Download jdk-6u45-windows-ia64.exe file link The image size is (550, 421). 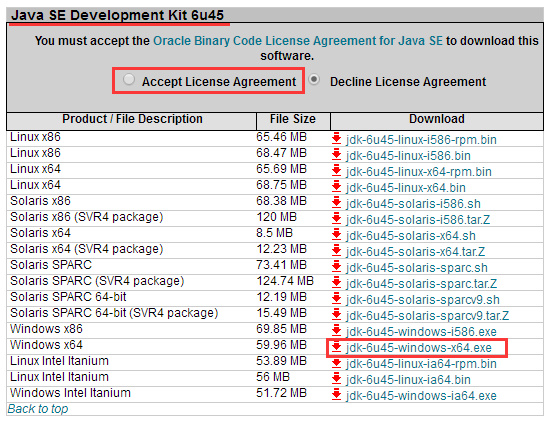(421, 396)
